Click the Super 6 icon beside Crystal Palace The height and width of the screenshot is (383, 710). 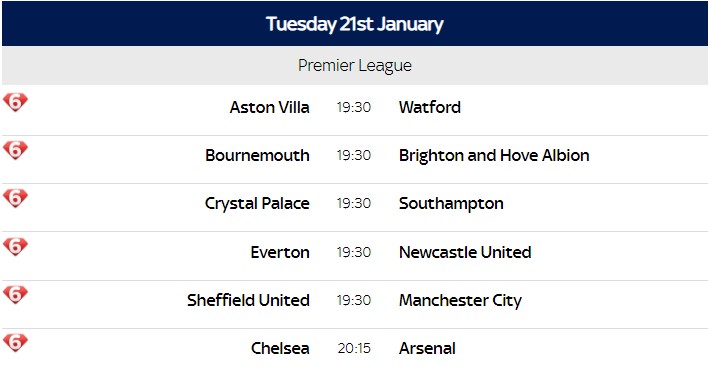pyautogui.click(x=15, y=198)
